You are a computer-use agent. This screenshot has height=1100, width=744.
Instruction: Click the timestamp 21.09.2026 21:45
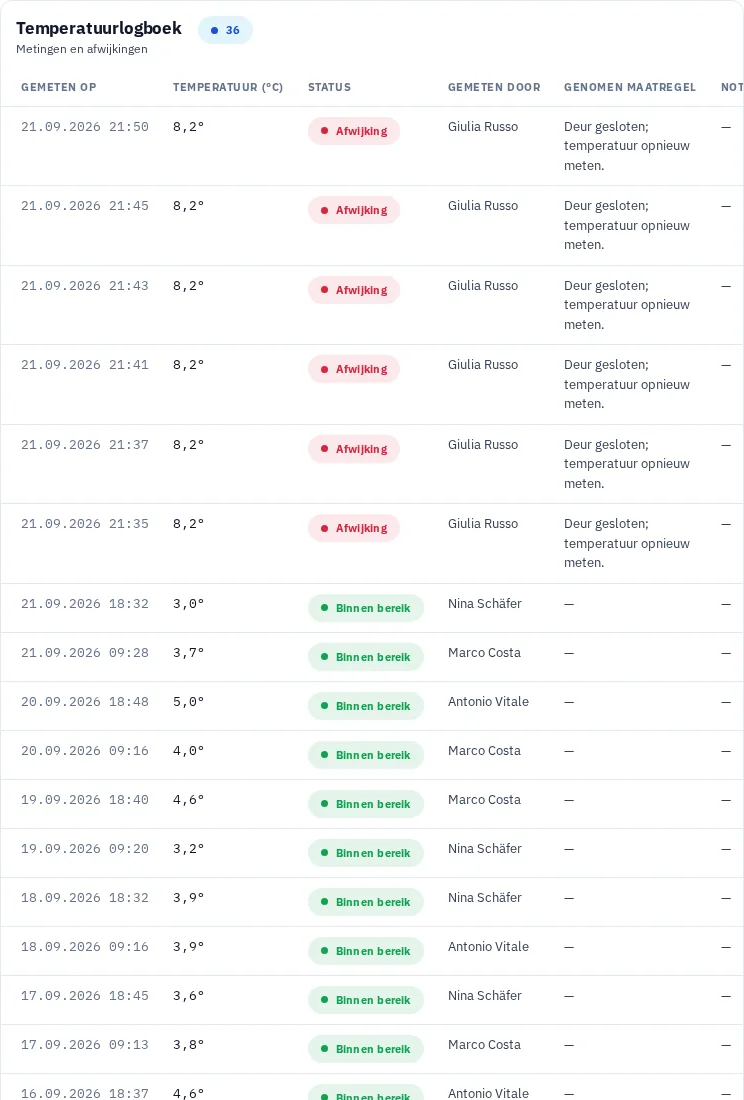click(x=85, y=206)
